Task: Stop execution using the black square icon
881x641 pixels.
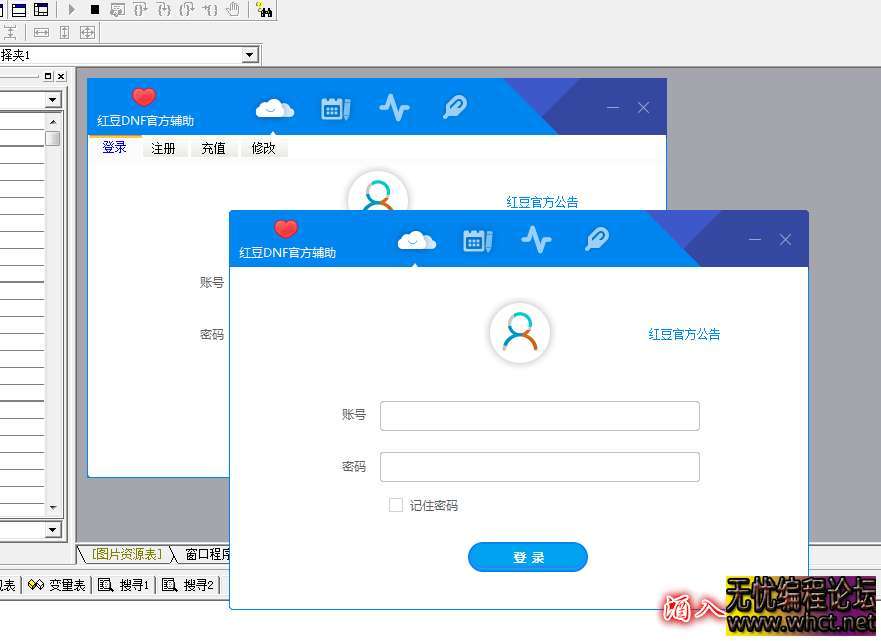Action: click(x=93, y=10)
